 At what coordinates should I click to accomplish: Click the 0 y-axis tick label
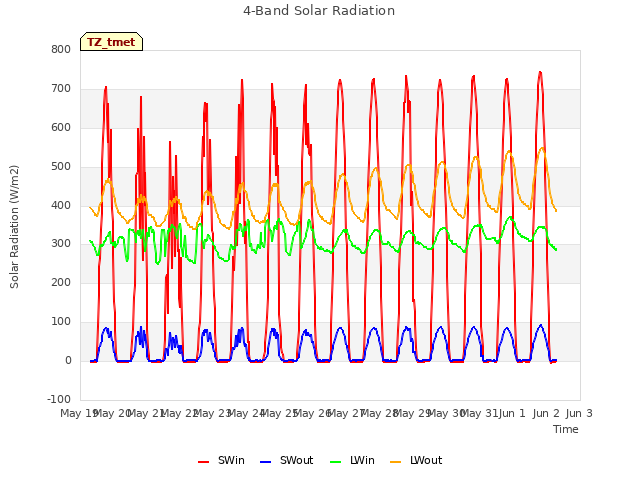pyautogui.click(x=68, y=360)
